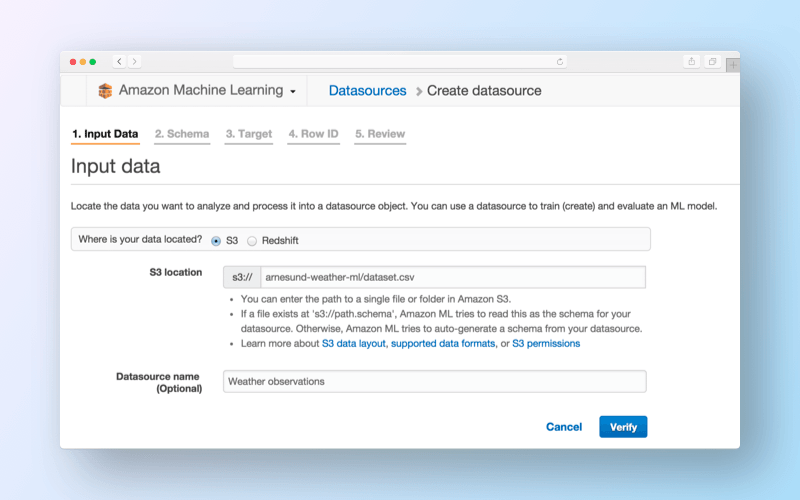800x500 pixels.
Task: Go back with the browser back arrow
Action: pos(119,62)
